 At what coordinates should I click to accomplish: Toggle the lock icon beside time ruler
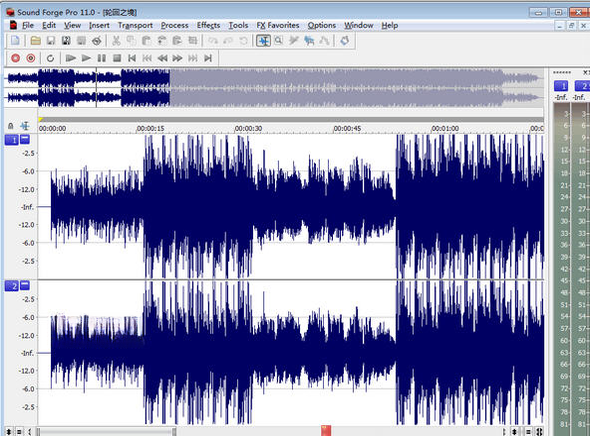point(11,126)
